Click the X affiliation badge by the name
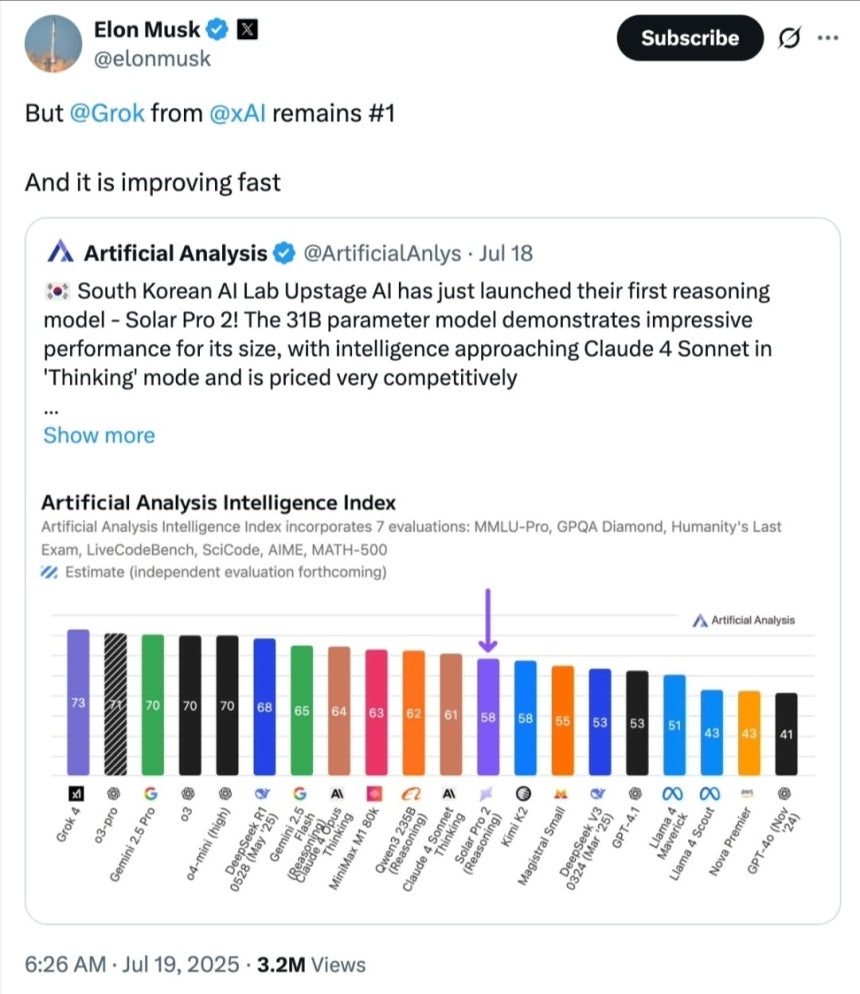The image size is (860, 994). pos(247,29)
